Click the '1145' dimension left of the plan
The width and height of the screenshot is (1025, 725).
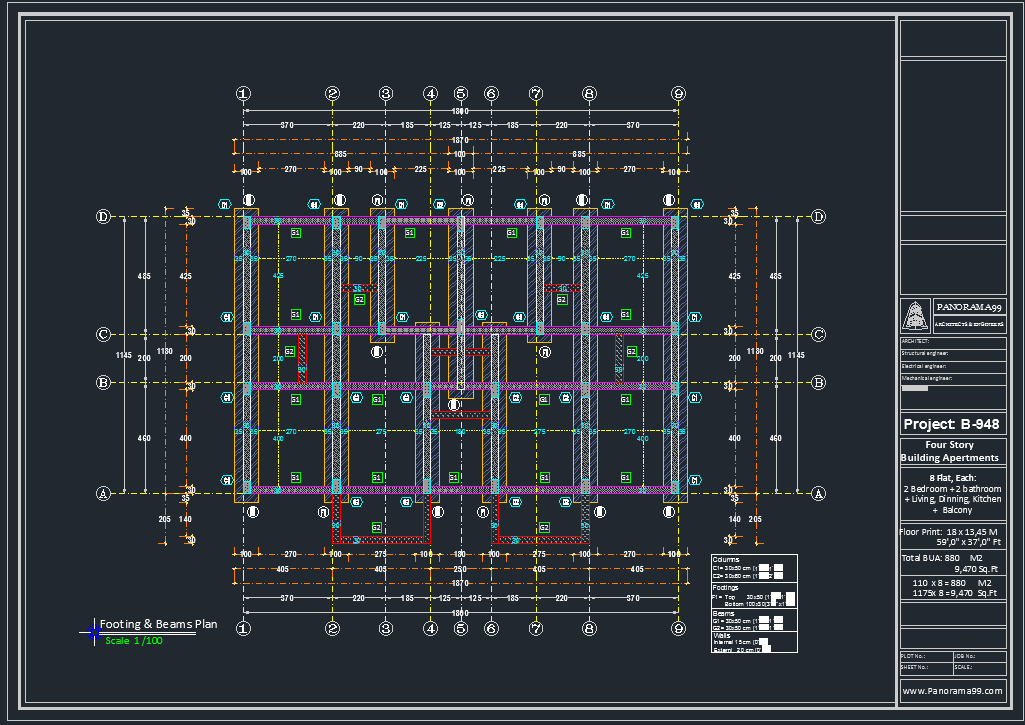click(x=124, y=356)
